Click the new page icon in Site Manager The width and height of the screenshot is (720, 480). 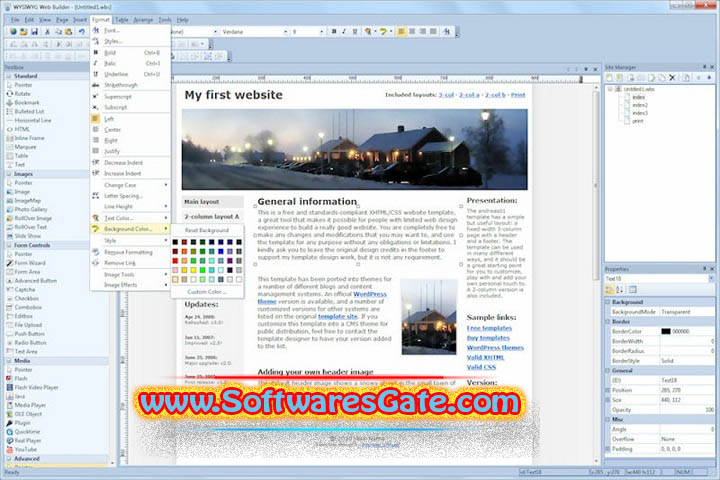tap(609, 78)
